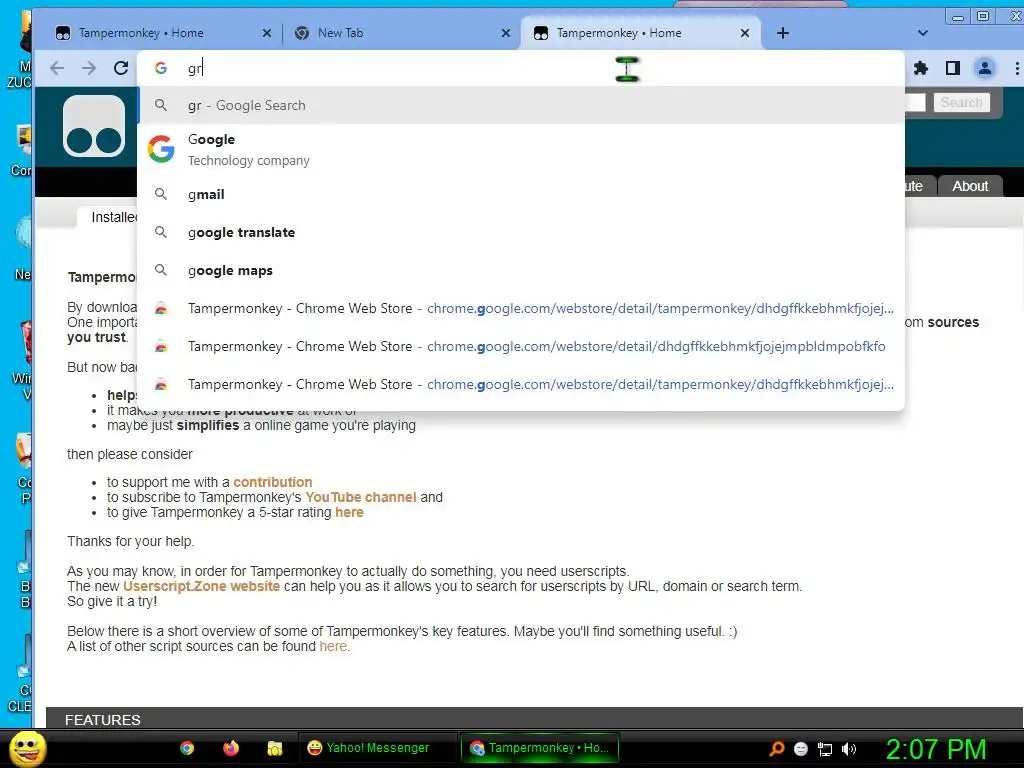The image size is (1024, 768).
Task: Open the file manager taskbar icon
Action: [x=274, y=748]
